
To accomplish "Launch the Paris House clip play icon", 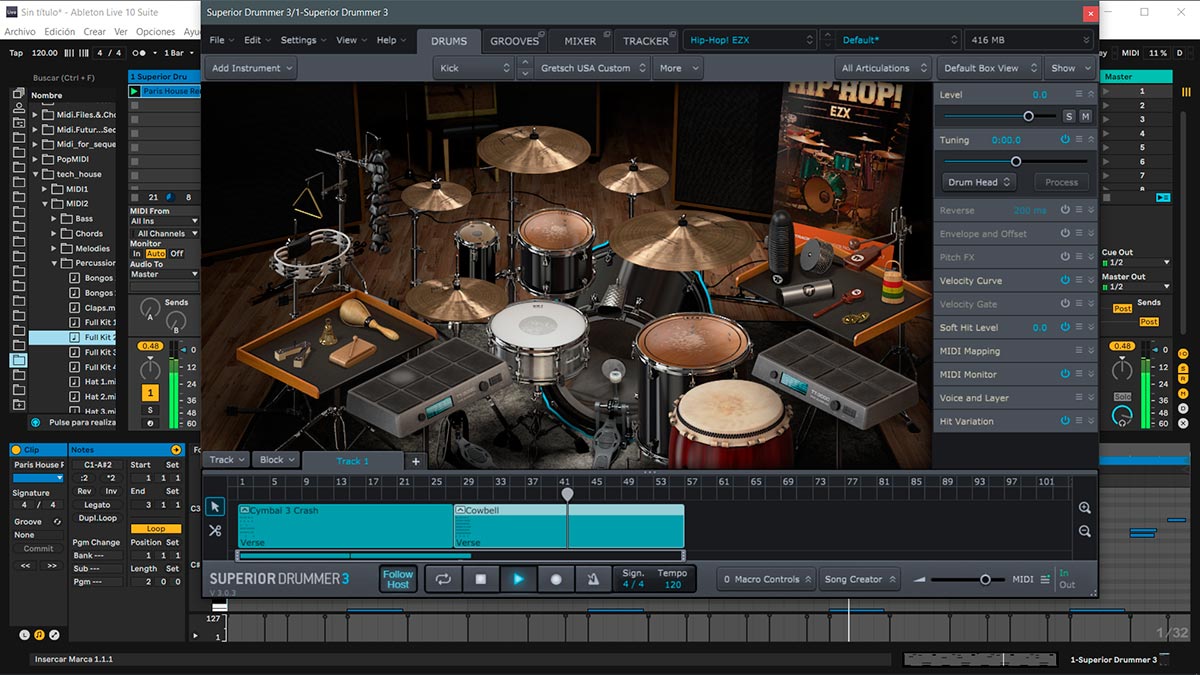I will tap(135, 91).
